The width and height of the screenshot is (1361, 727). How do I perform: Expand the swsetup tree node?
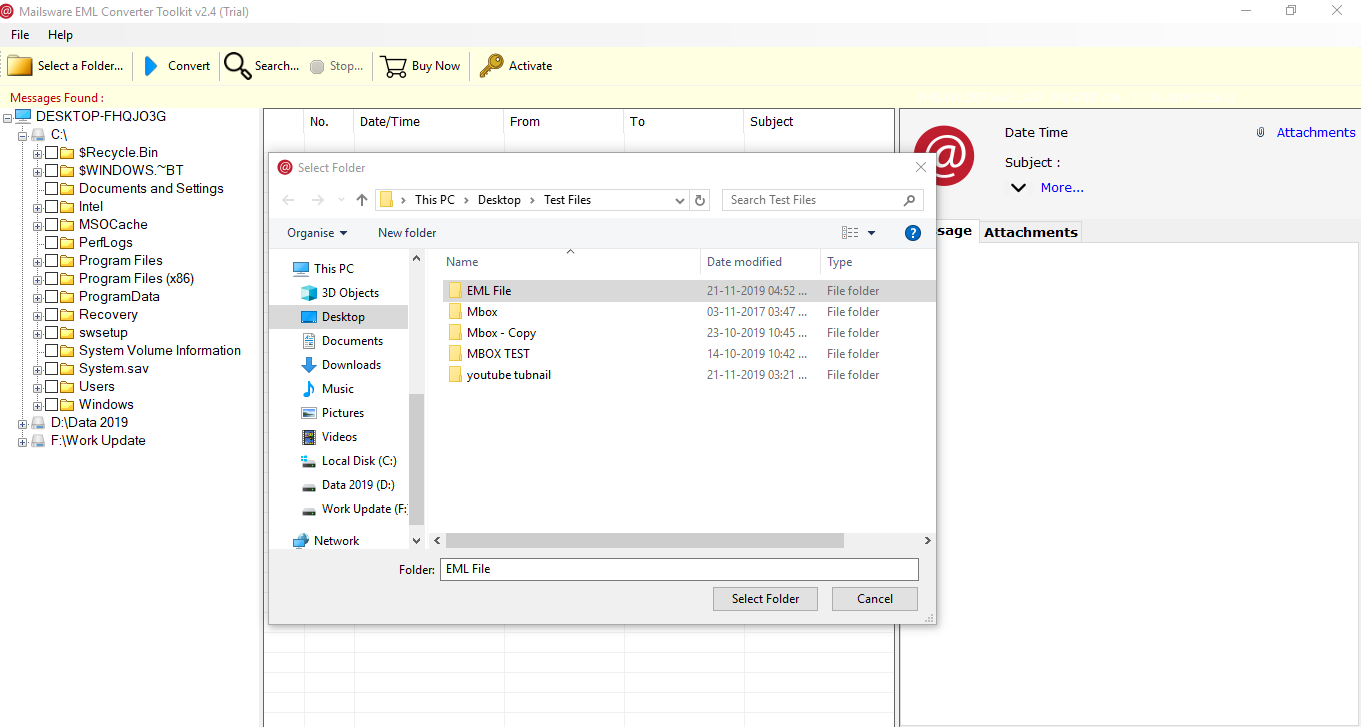[x=38, y=333]
